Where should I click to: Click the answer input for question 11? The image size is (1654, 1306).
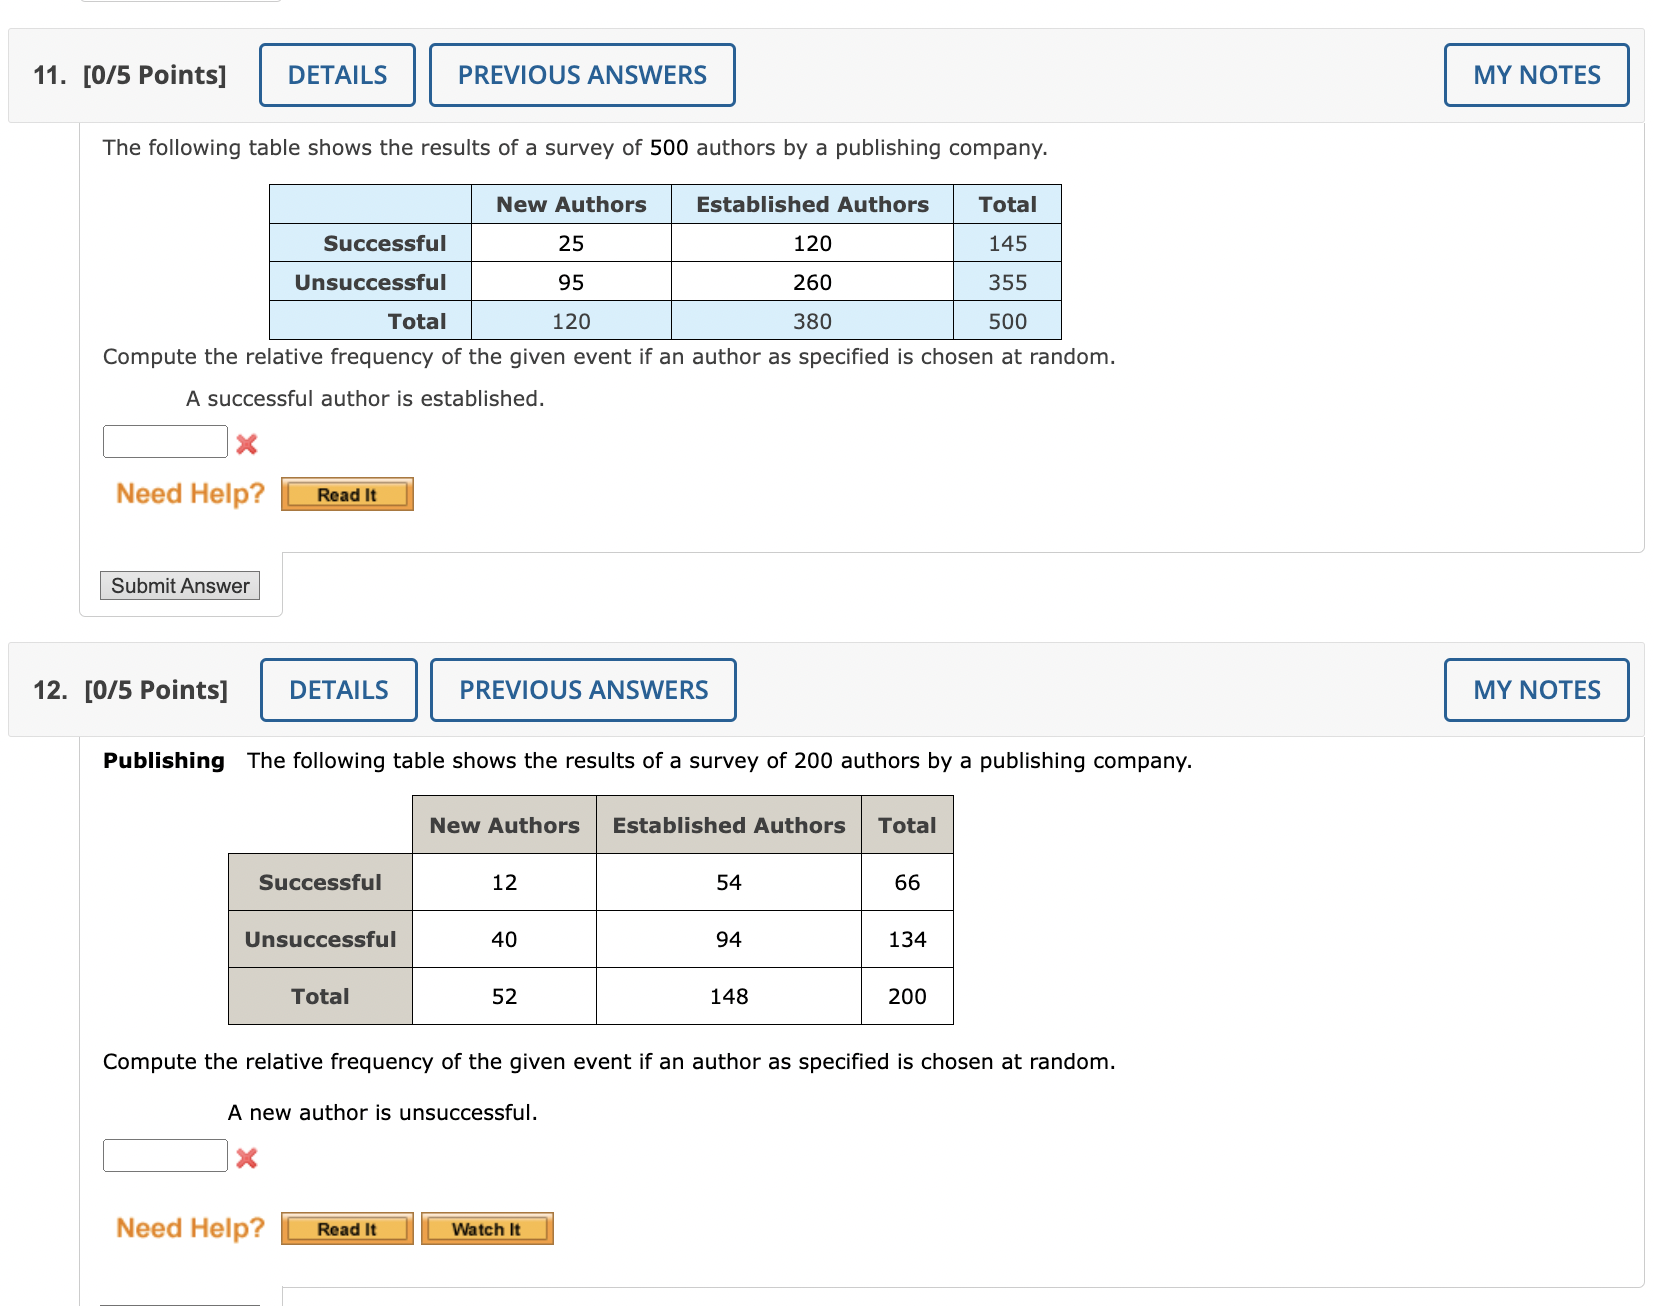point(165,441)
